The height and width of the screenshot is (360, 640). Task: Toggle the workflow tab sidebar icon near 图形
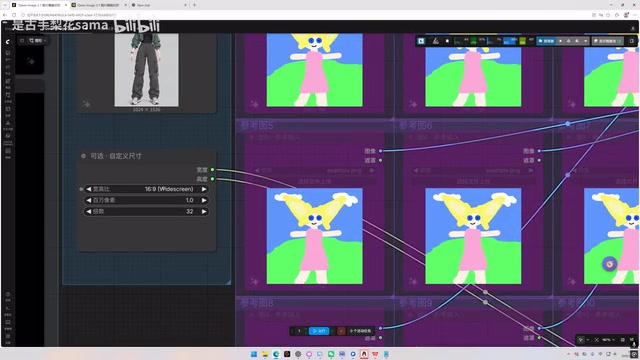[x=22, y=40]
